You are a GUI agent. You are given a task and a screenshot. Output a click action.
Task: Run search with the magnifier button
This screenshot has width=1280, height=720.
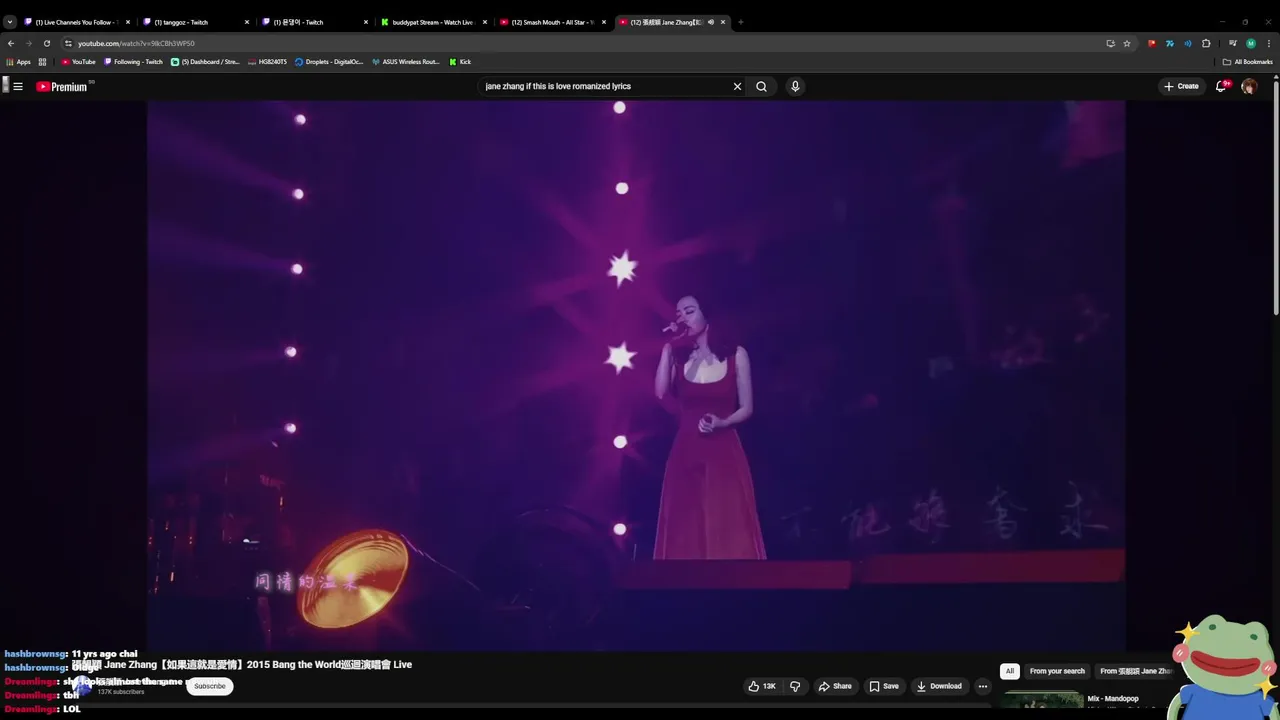pyautogui.click(x=761, y=86)
